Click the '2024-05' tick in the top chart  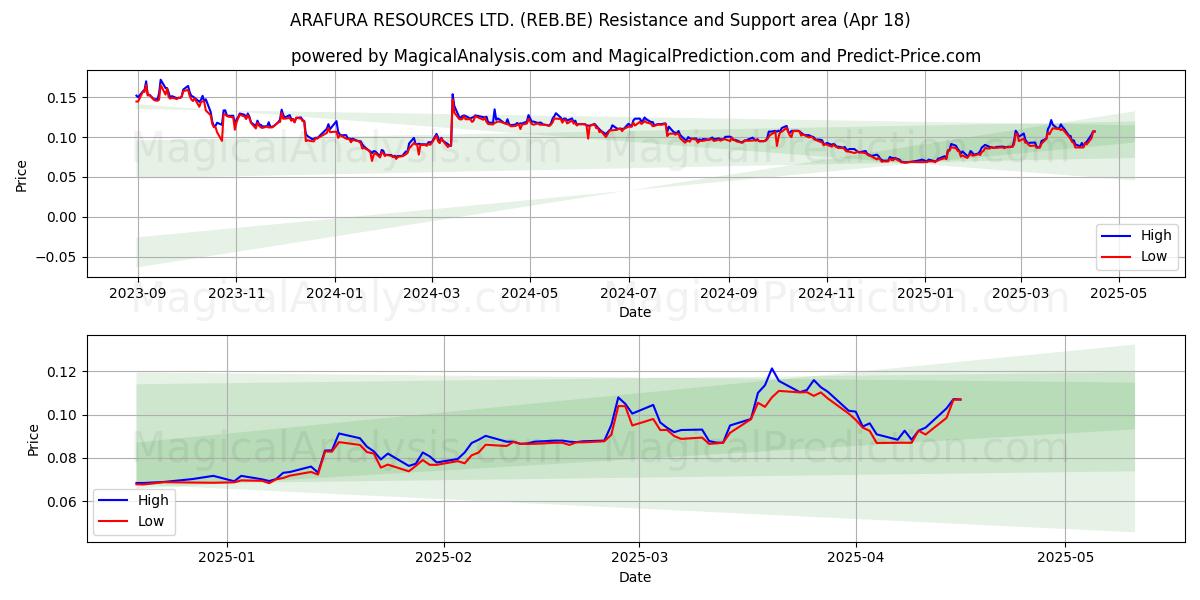click(x=529, y=293)
